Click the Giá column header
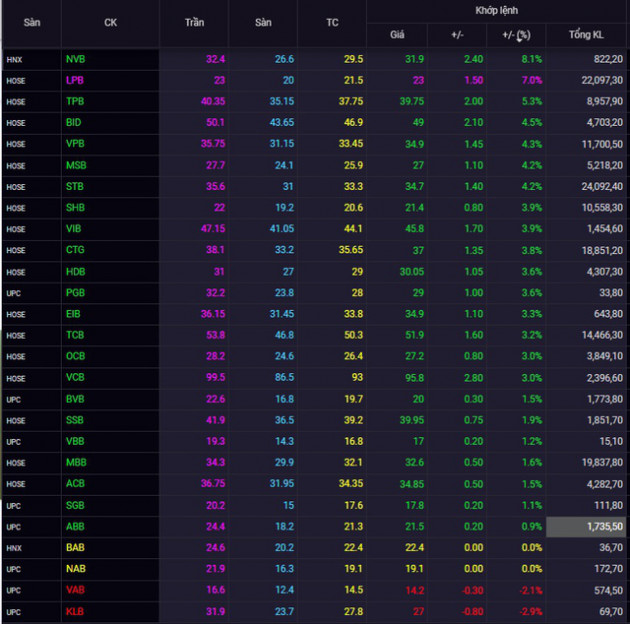Image resolution: width=630 pixels, height=624 pixels. [397, 35]
